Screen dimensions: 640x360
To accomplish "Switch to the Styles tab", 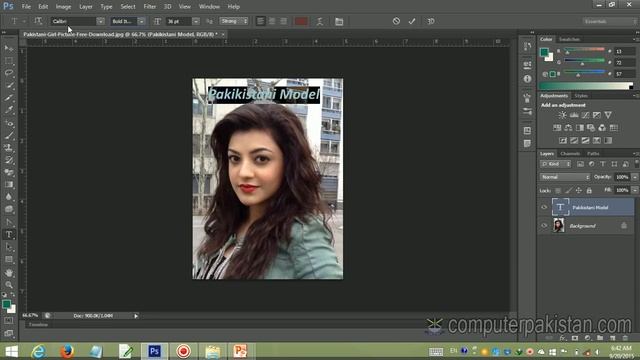I will (581, 96).
